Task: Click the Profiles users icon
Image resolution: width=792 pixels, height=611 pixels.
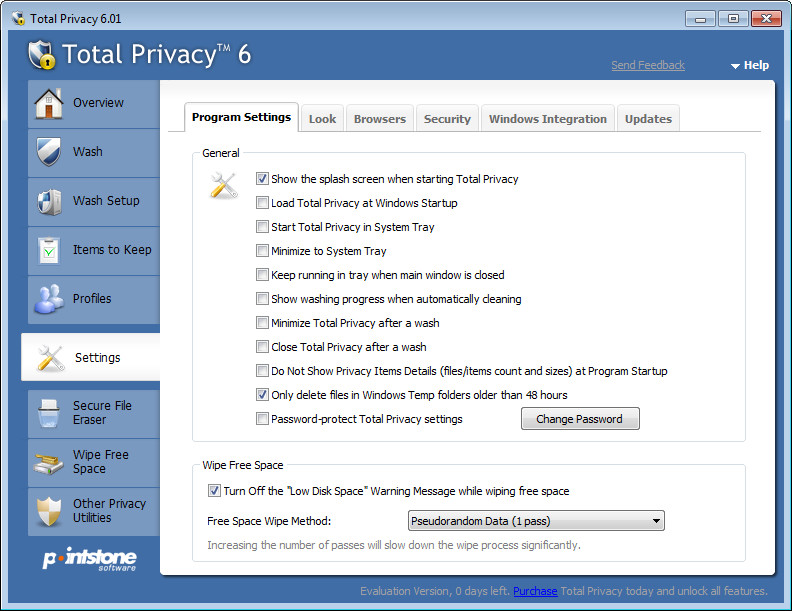Action: click(48, 299)
